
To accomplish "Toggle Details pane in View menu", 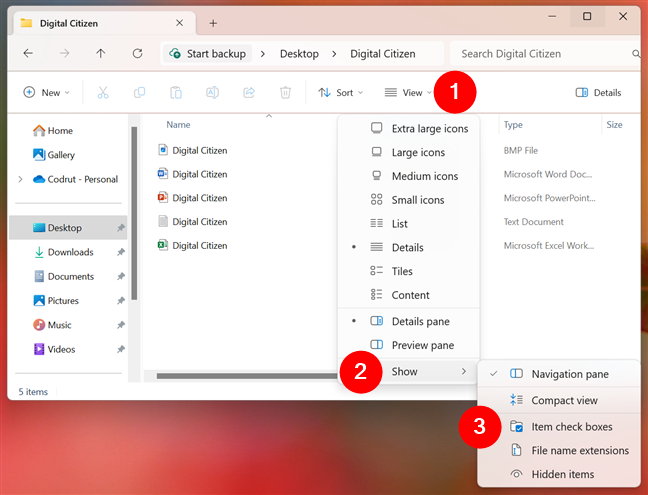I will pyautogui.click(x=408, y=321).
